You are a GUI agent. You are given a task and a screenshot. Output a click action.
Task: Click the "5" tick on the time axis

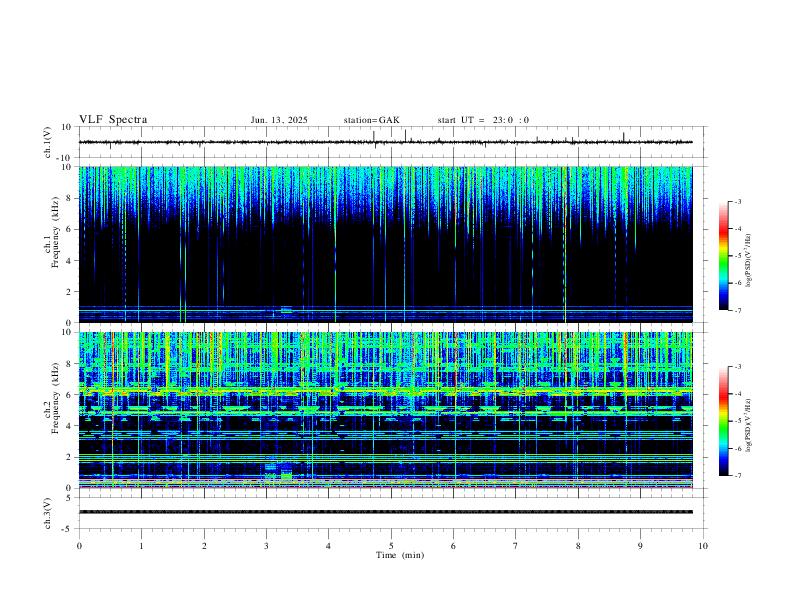pyautogui.click(x=391, y=546)
